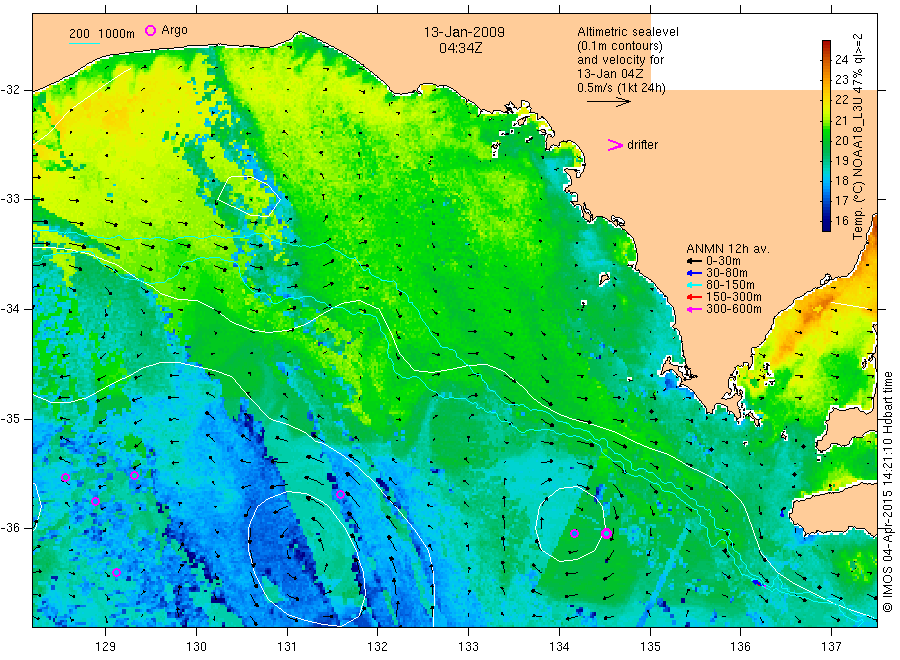Click the '133' longitude axis label
Screen dimensions: 900x660
tap(468, 647)
